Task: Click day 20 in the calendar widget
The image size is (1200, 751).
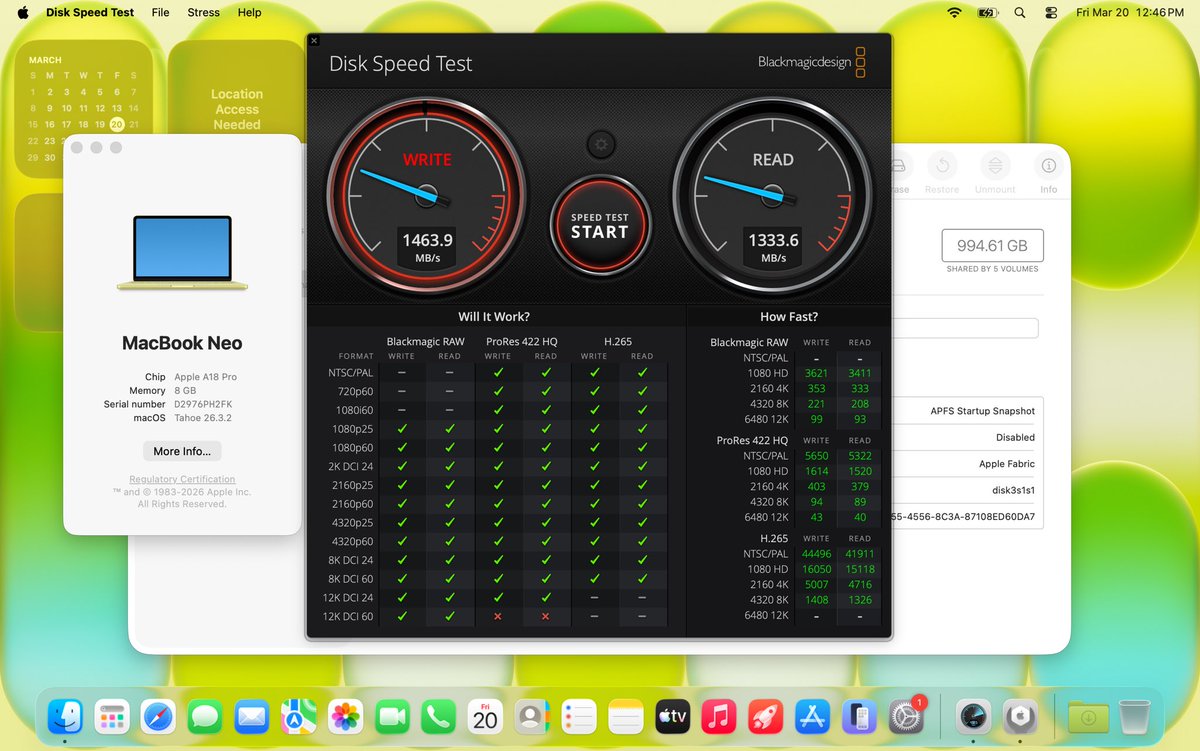Action: (x=117, y=124)
